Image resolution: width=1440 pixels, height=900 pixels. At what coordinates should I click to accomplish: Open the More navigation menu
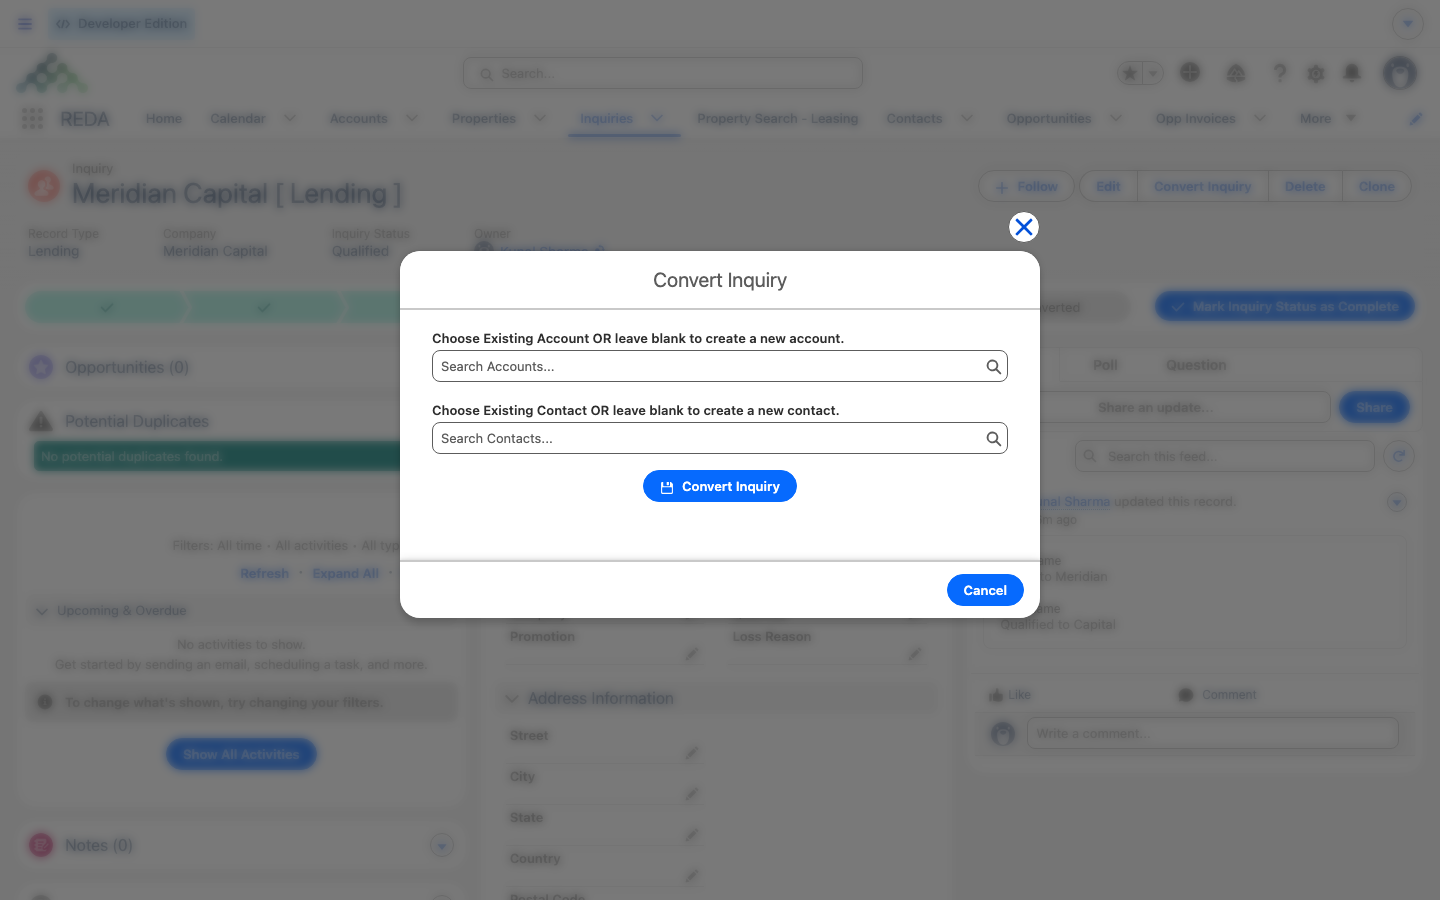[1328, 119]
